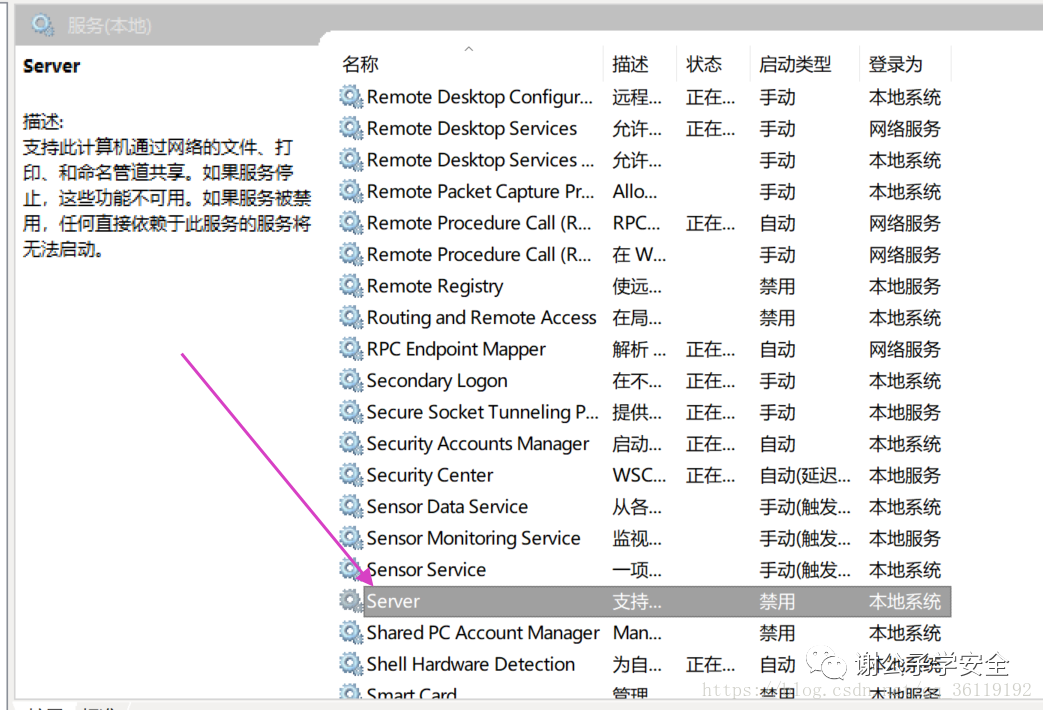Click the RPC Endpoint Mapper gear icon
The width and height of the screenshot is (1043, 710).
pos(351,349)
